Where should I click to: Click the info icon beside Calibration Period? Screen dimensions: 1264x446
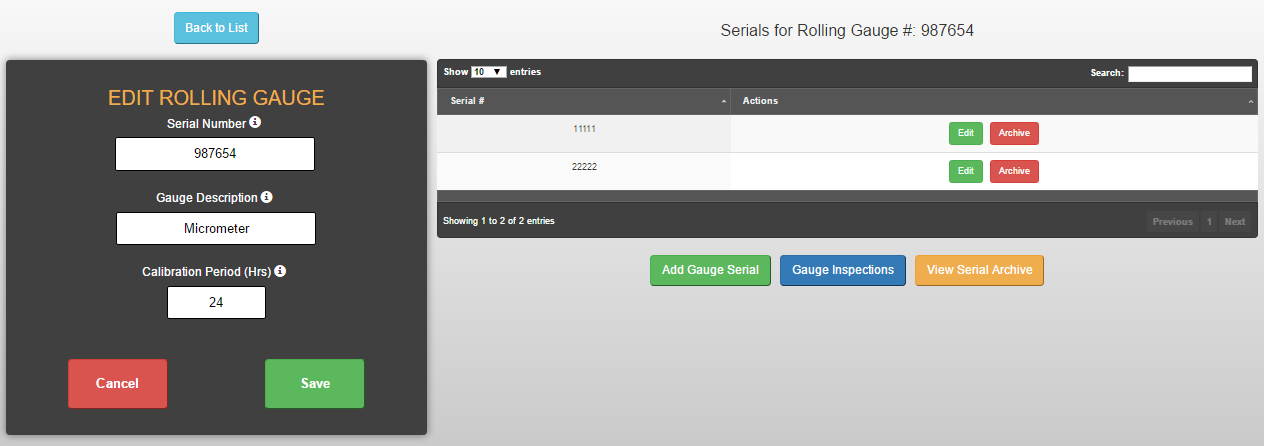[x=280, y=270]
